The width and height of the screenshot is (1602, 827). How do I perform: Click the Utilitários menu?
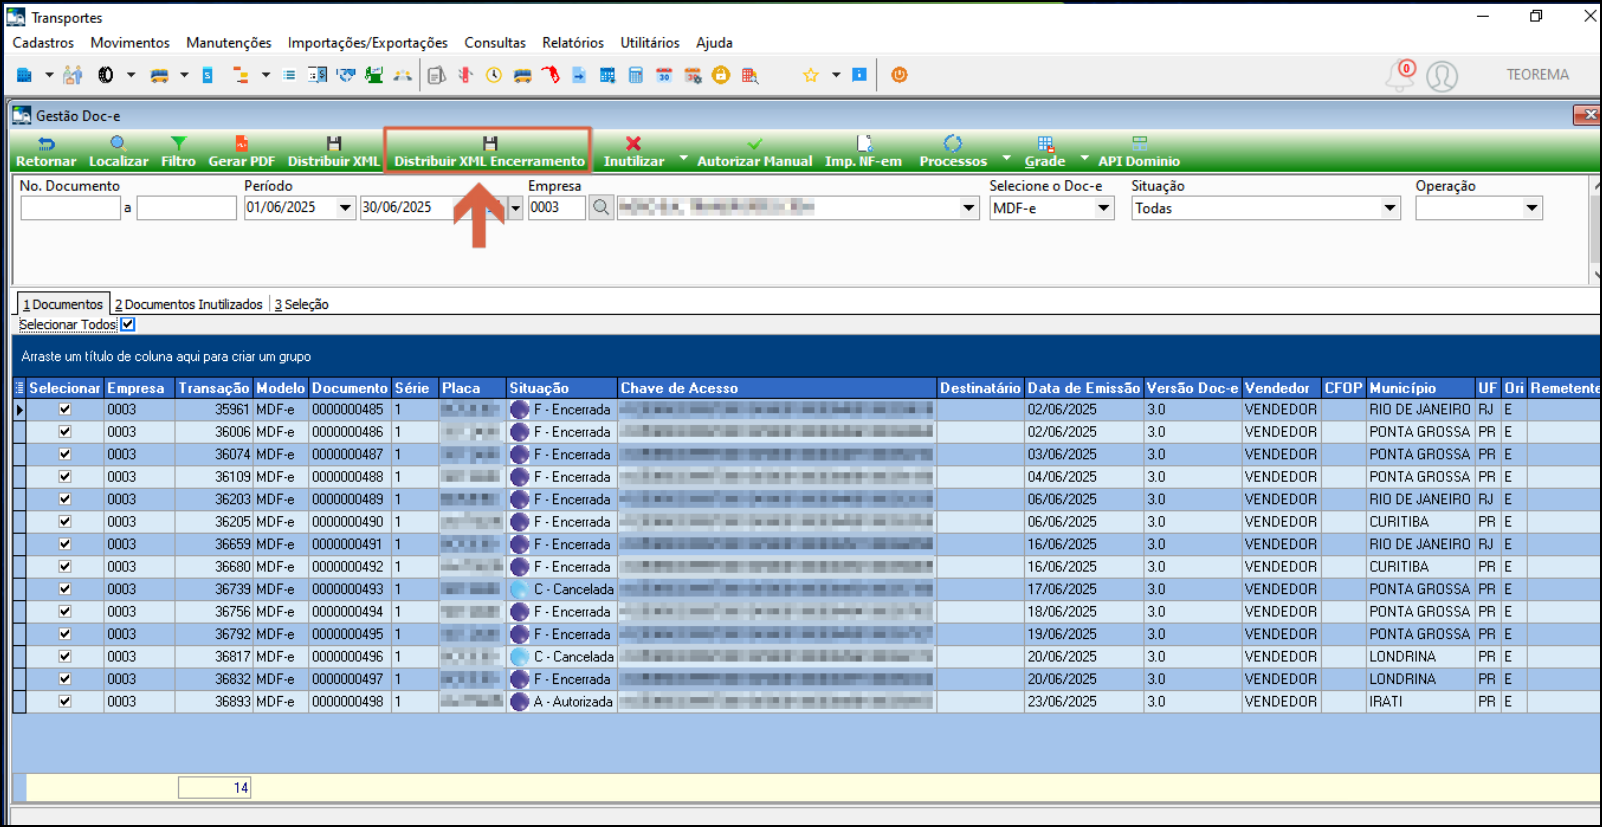click(650, 43)
